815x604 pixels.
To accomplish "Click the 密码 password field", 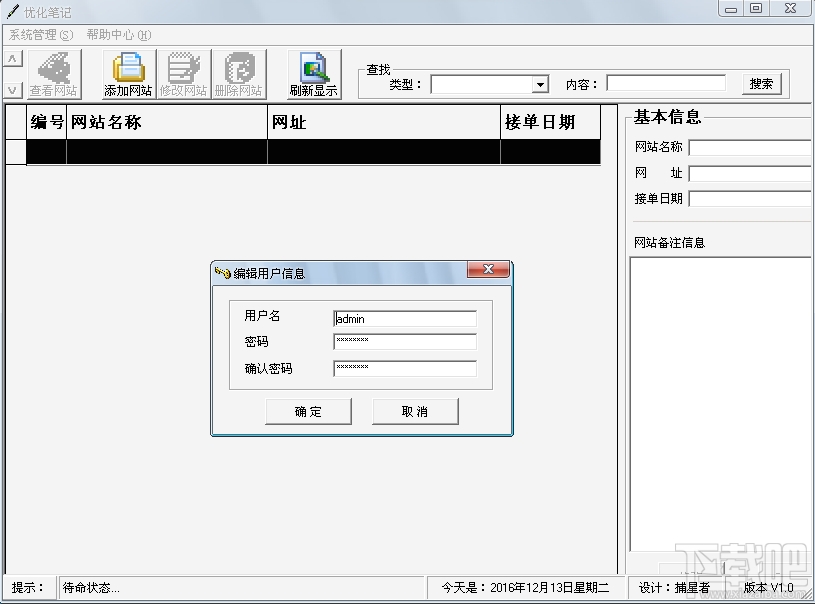I will [x=404, y=343].
